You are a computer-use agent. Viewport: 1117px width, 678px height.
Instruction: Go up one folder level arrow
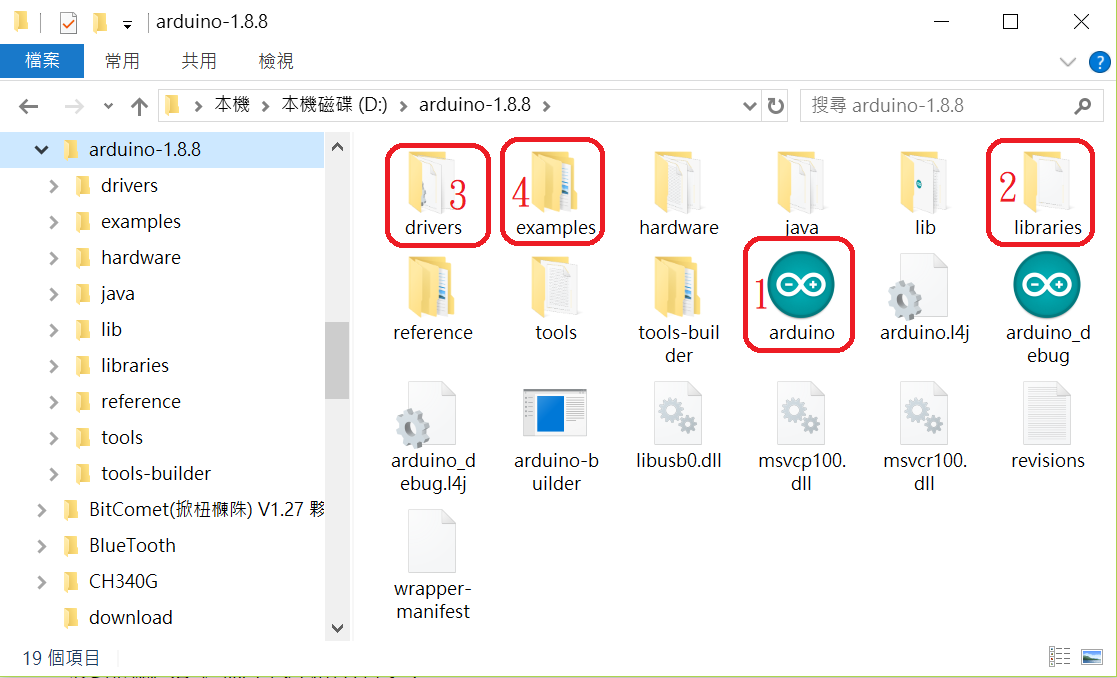coord(139,107)
